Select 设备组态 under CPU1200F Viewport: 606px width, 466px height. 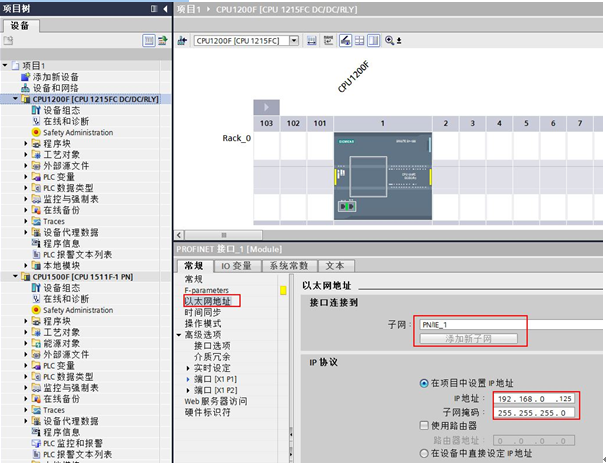click(61, 110)
